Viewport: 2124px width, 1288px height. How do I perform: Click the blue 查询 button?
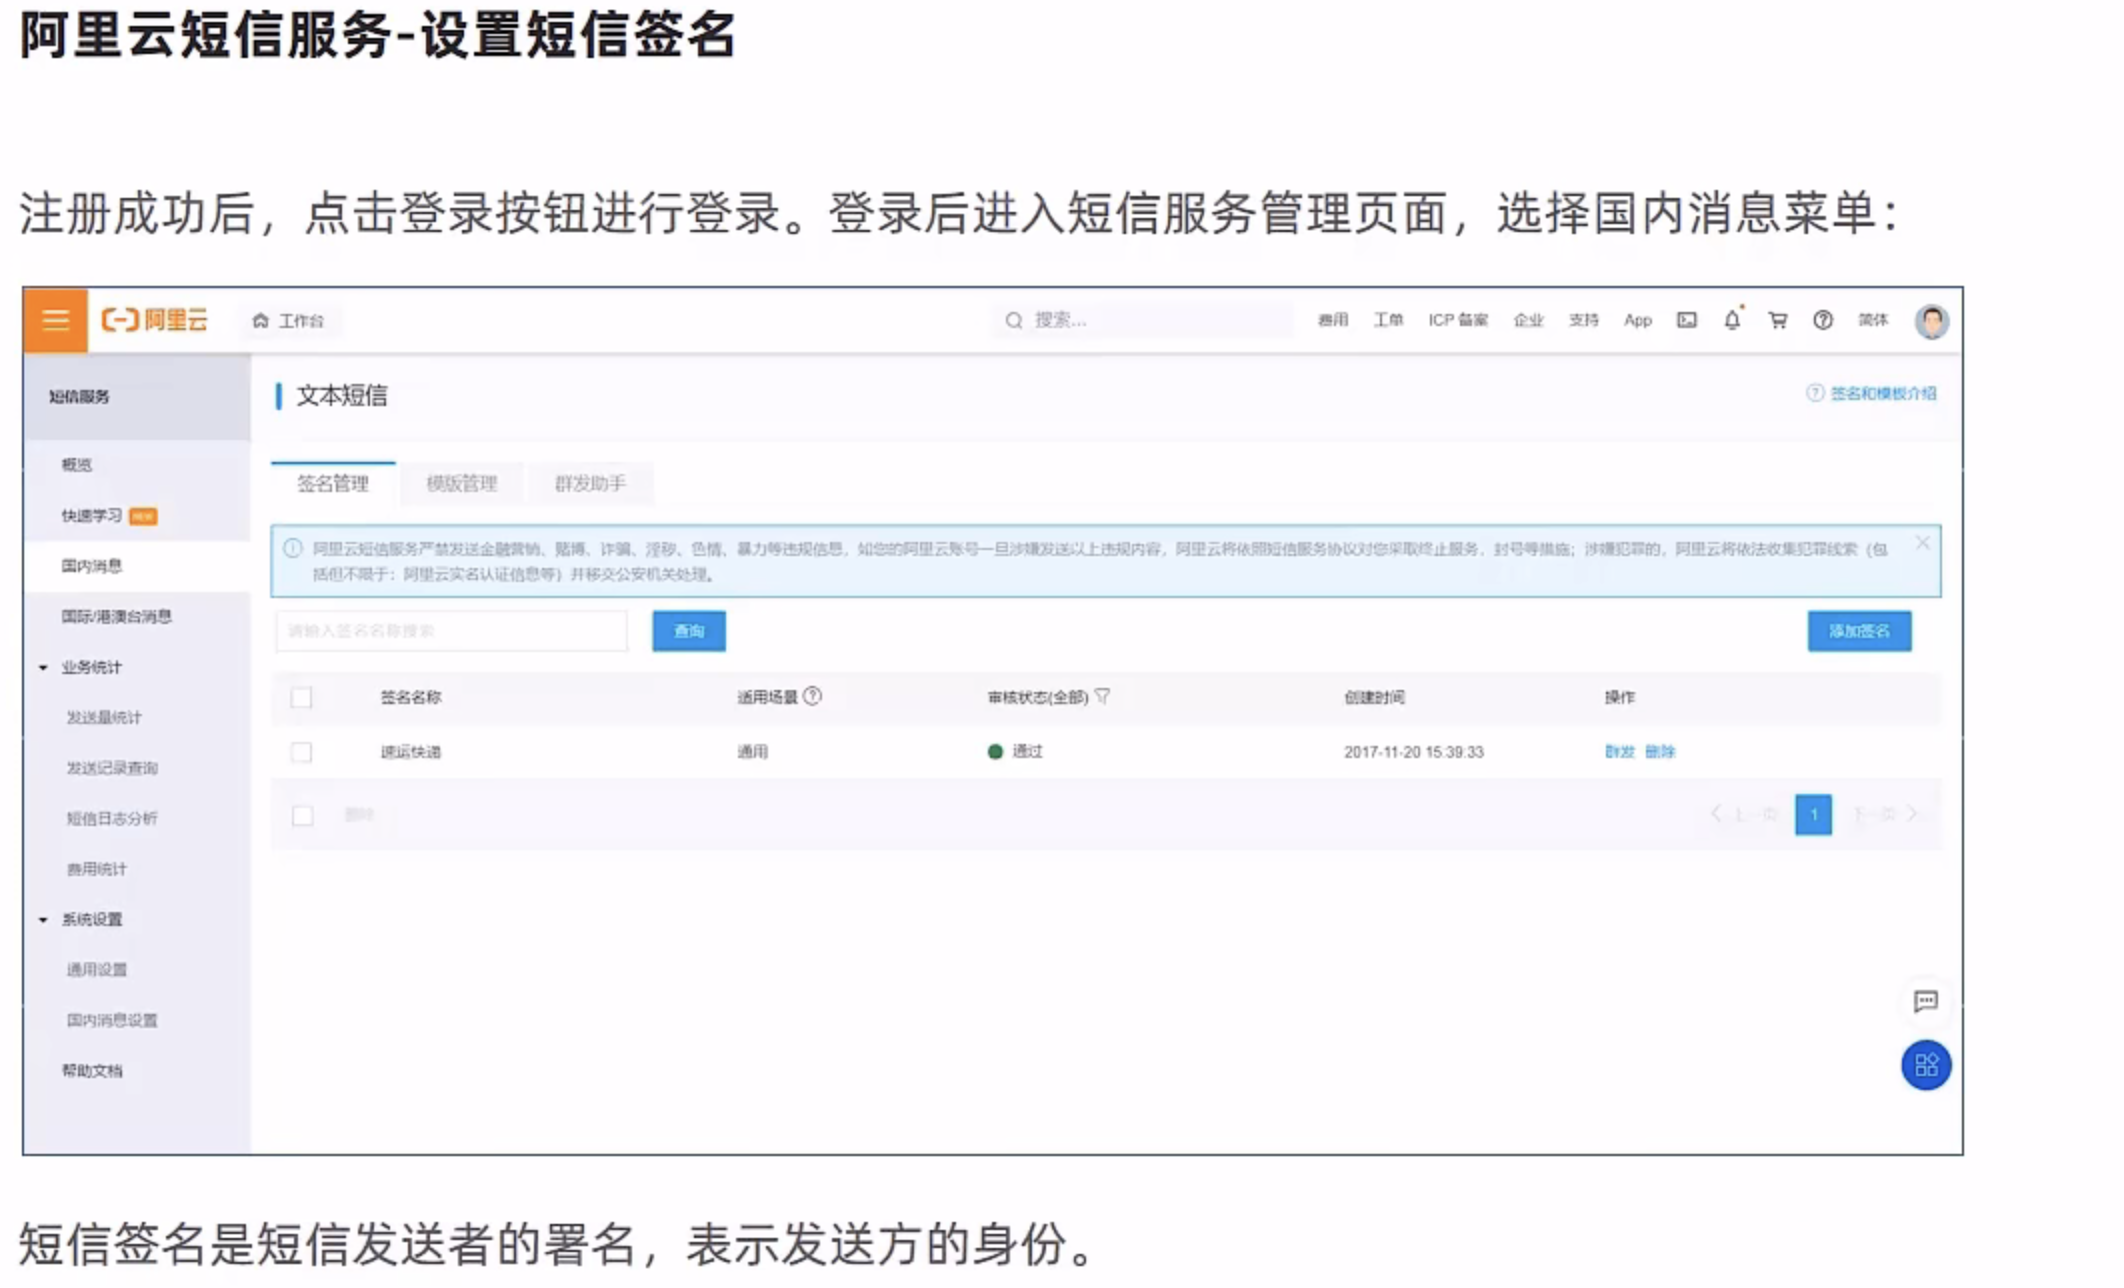coord(689,631)
